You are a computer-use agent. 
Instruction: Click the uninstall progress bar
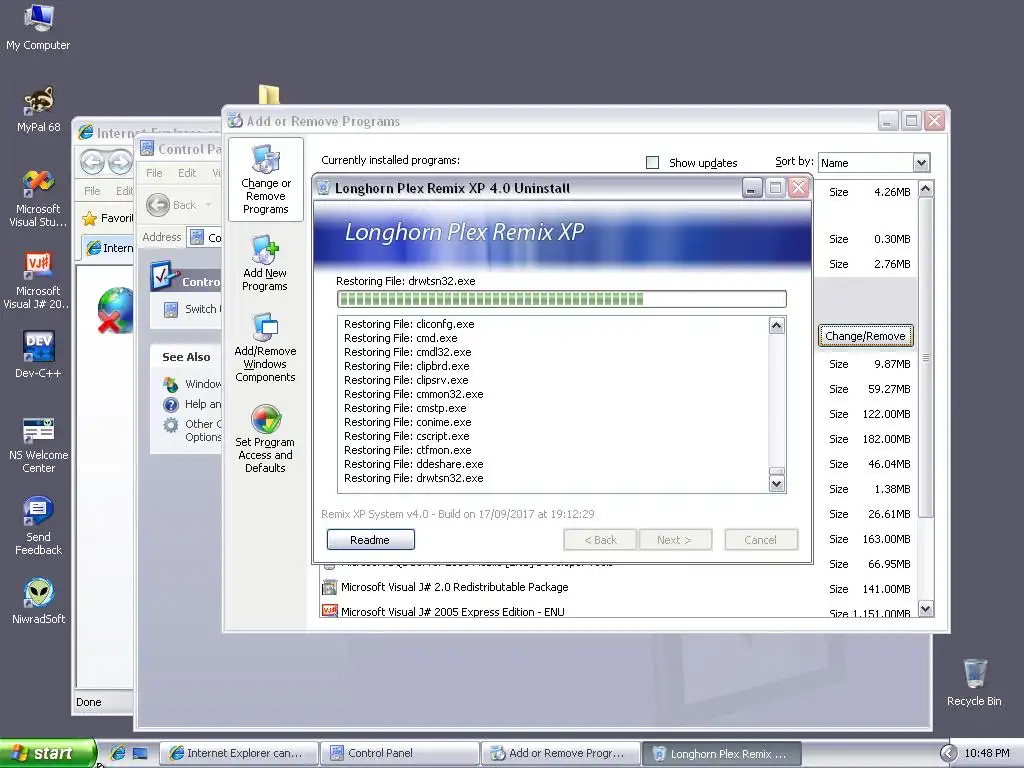562,299
